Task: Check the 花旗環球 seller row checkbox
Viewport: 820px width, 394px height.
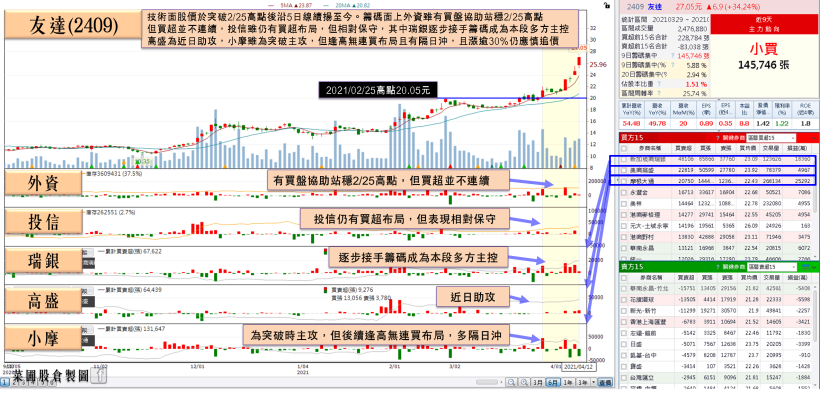Action: coord(624,300)
